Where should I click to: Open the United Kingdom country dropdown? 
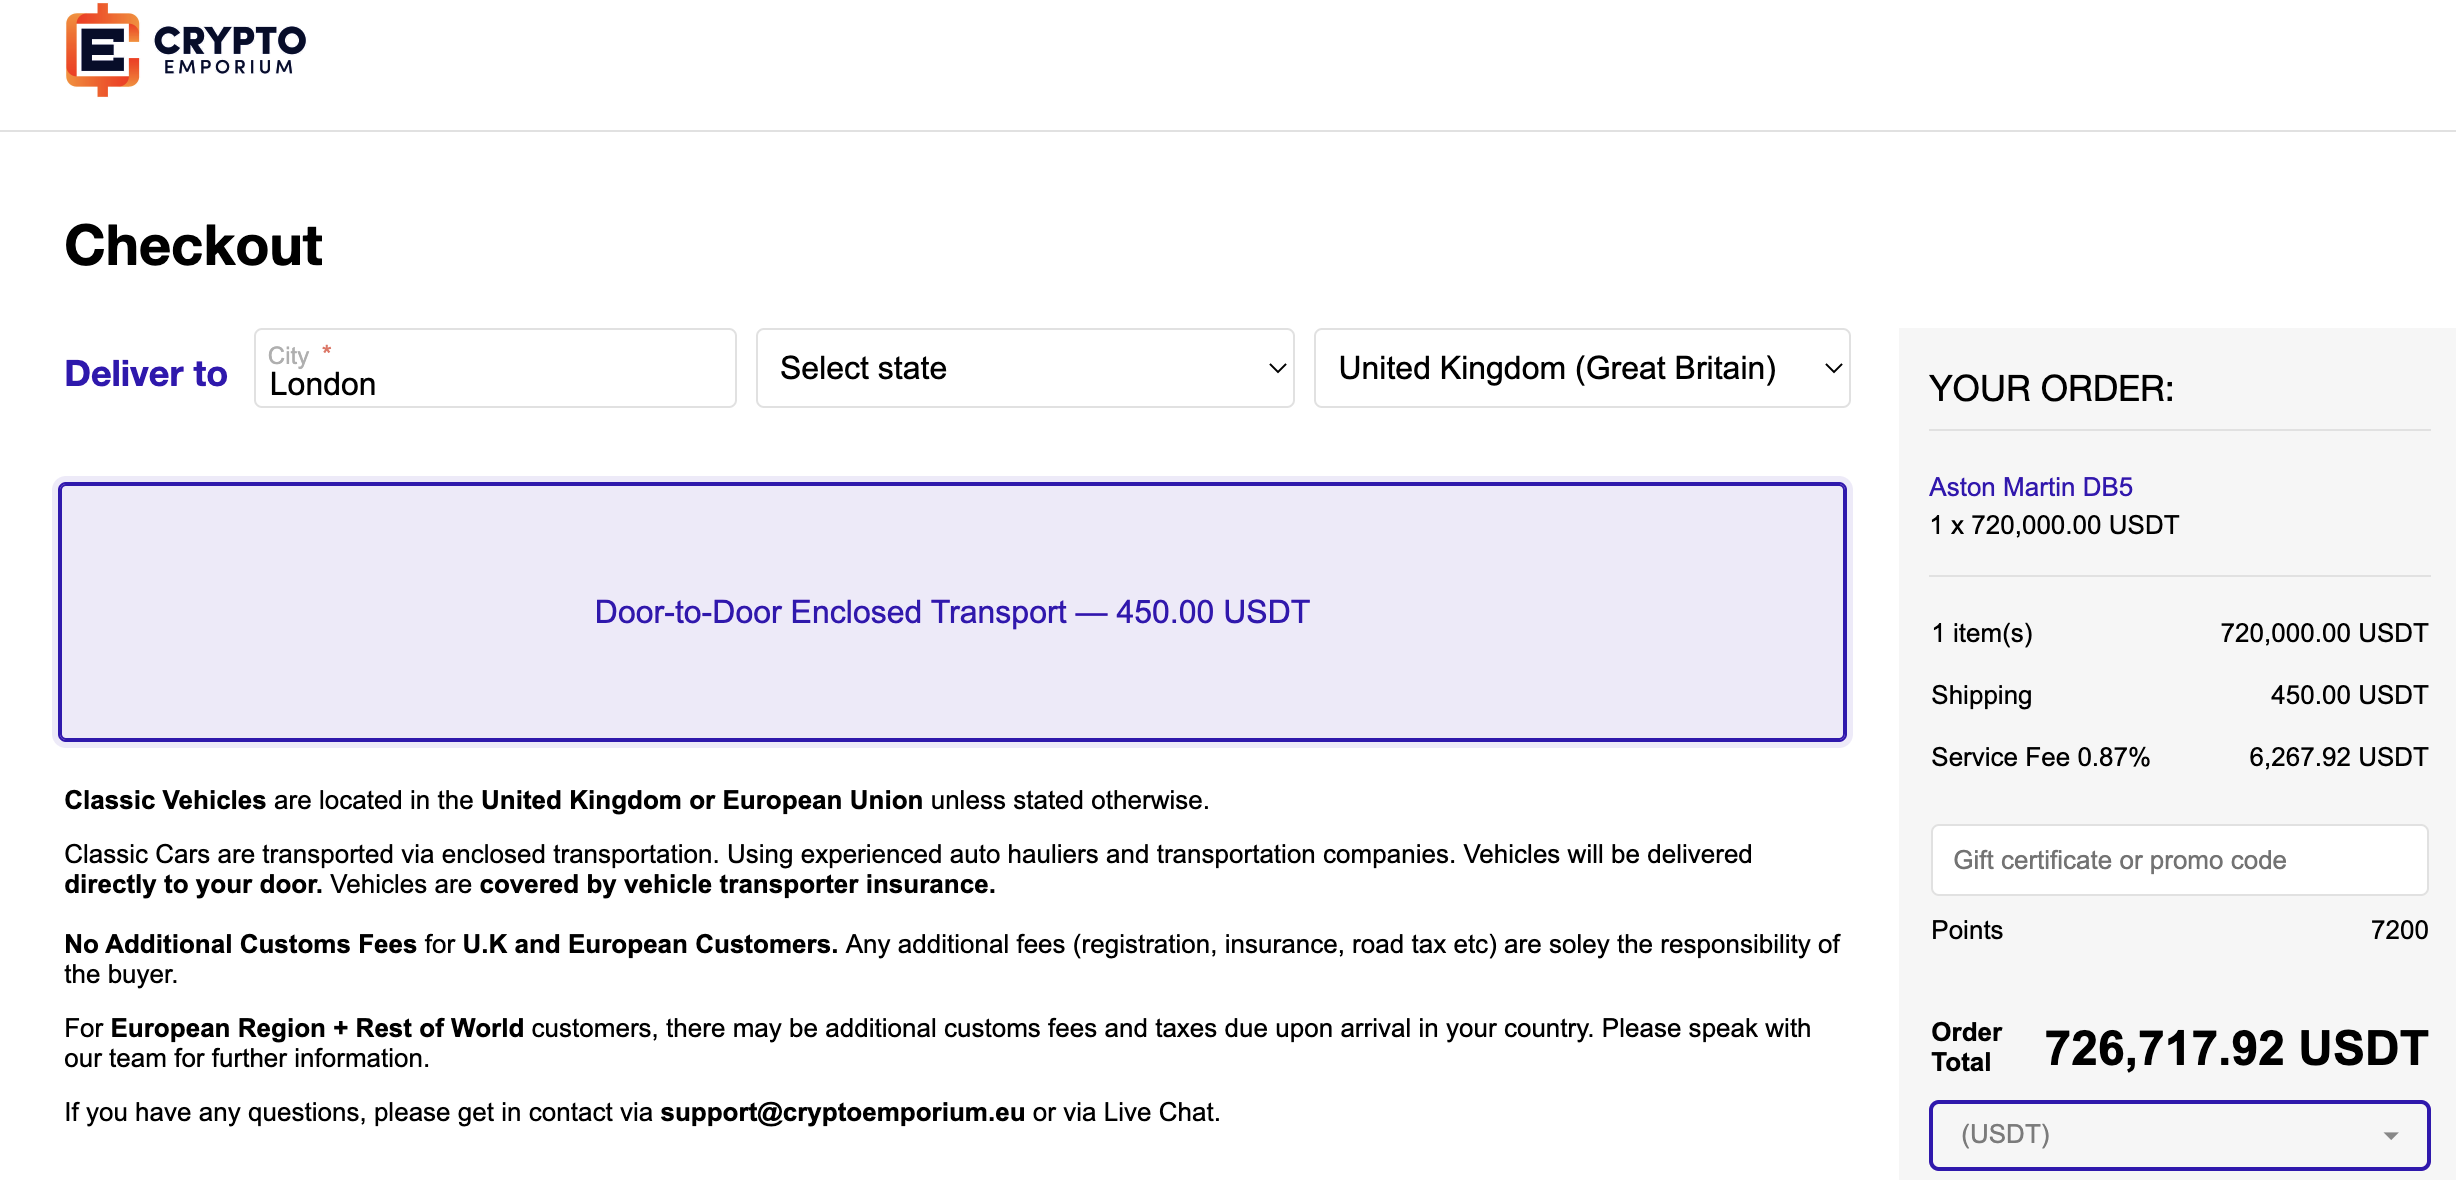pyautogui.click(x=1582, y=368)
